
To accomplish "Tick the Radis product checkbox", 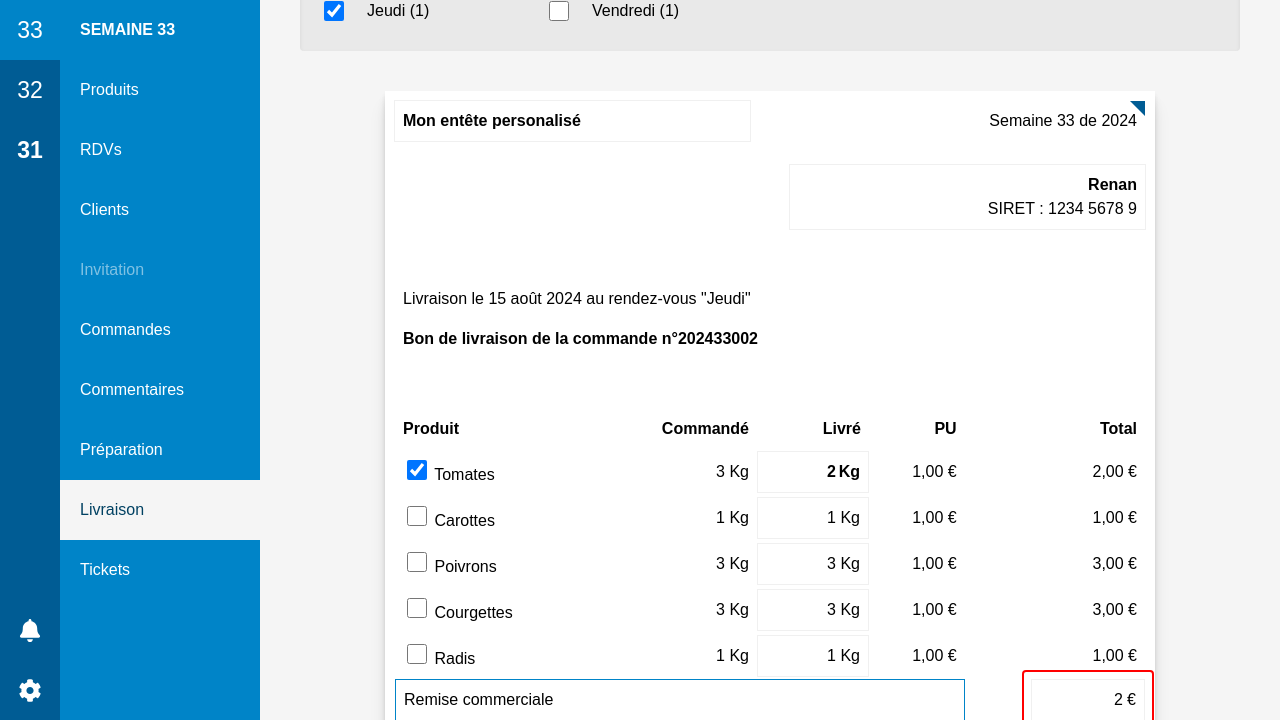I will [x=417, y=654].
